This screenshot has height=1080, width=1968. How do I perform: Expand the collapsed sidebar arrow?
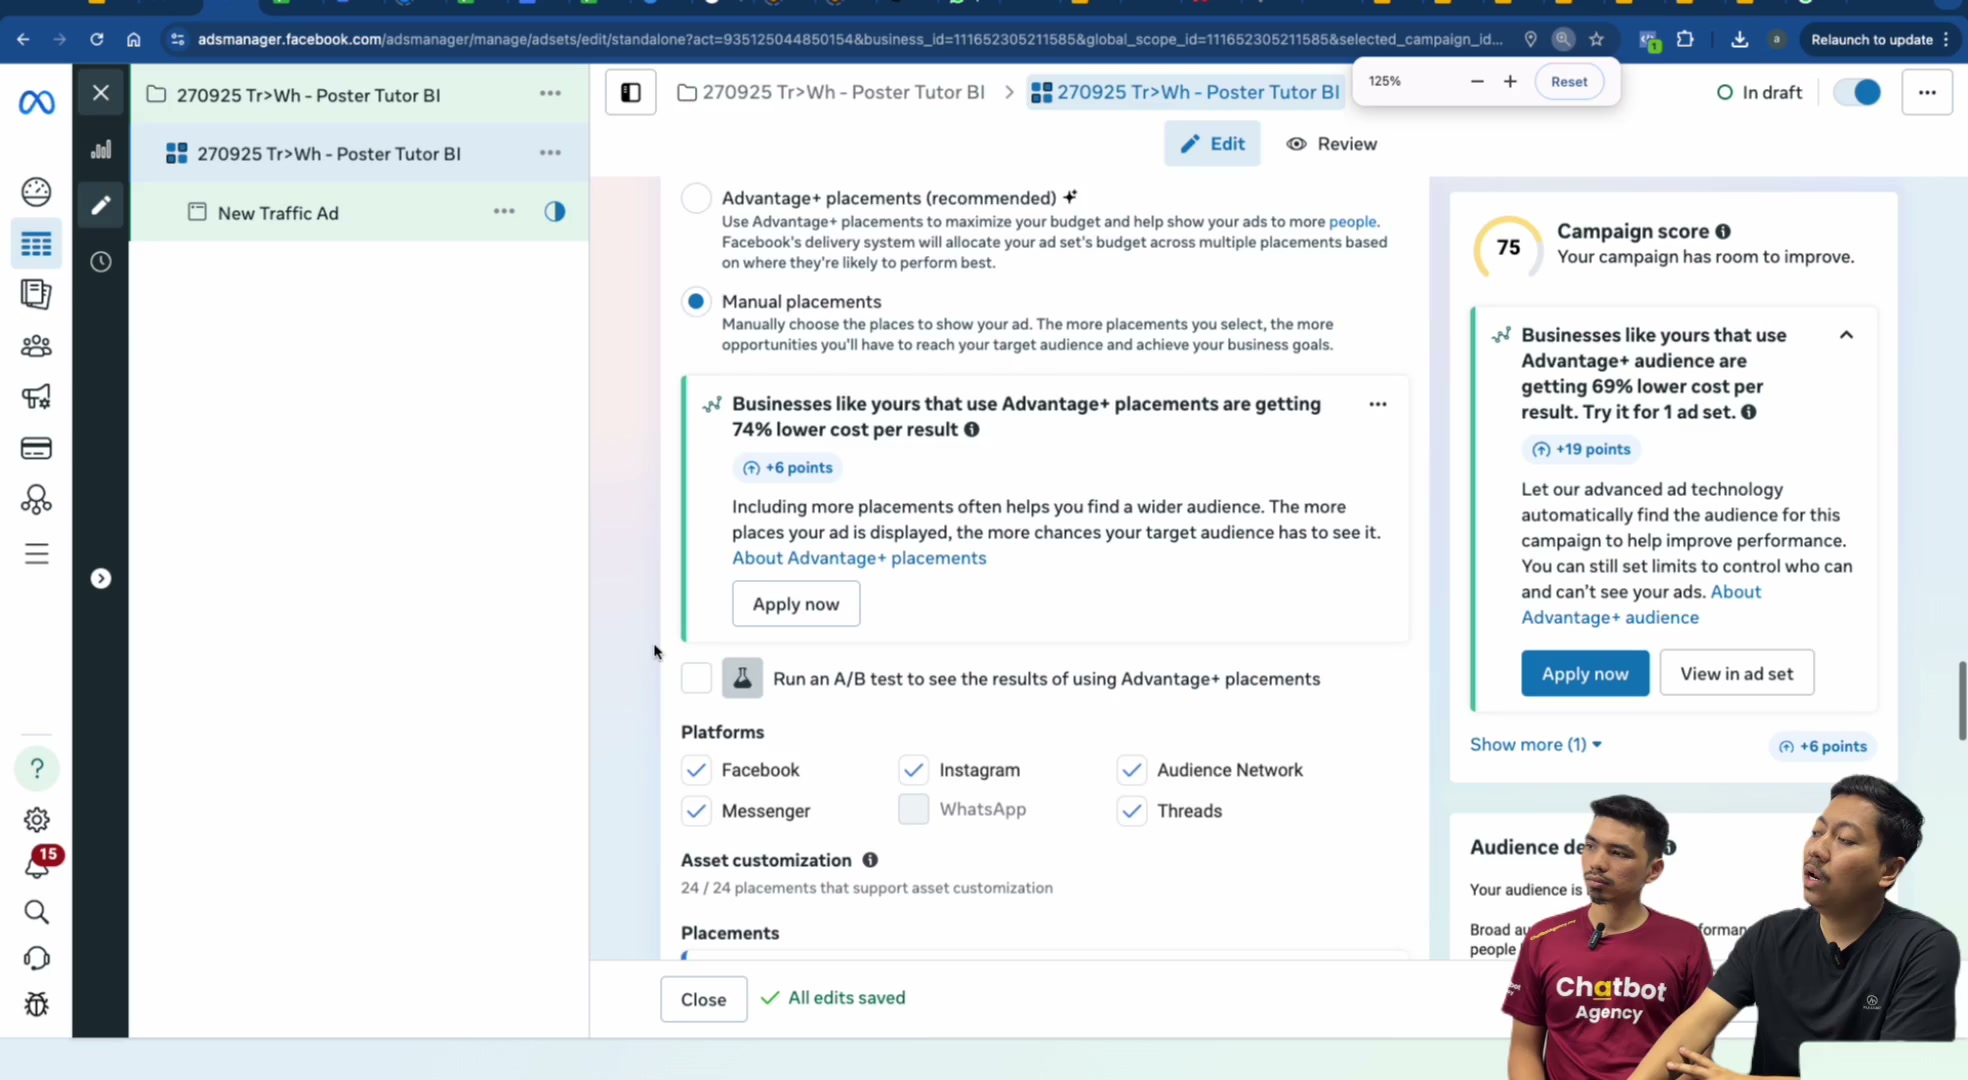coord(100,578)
